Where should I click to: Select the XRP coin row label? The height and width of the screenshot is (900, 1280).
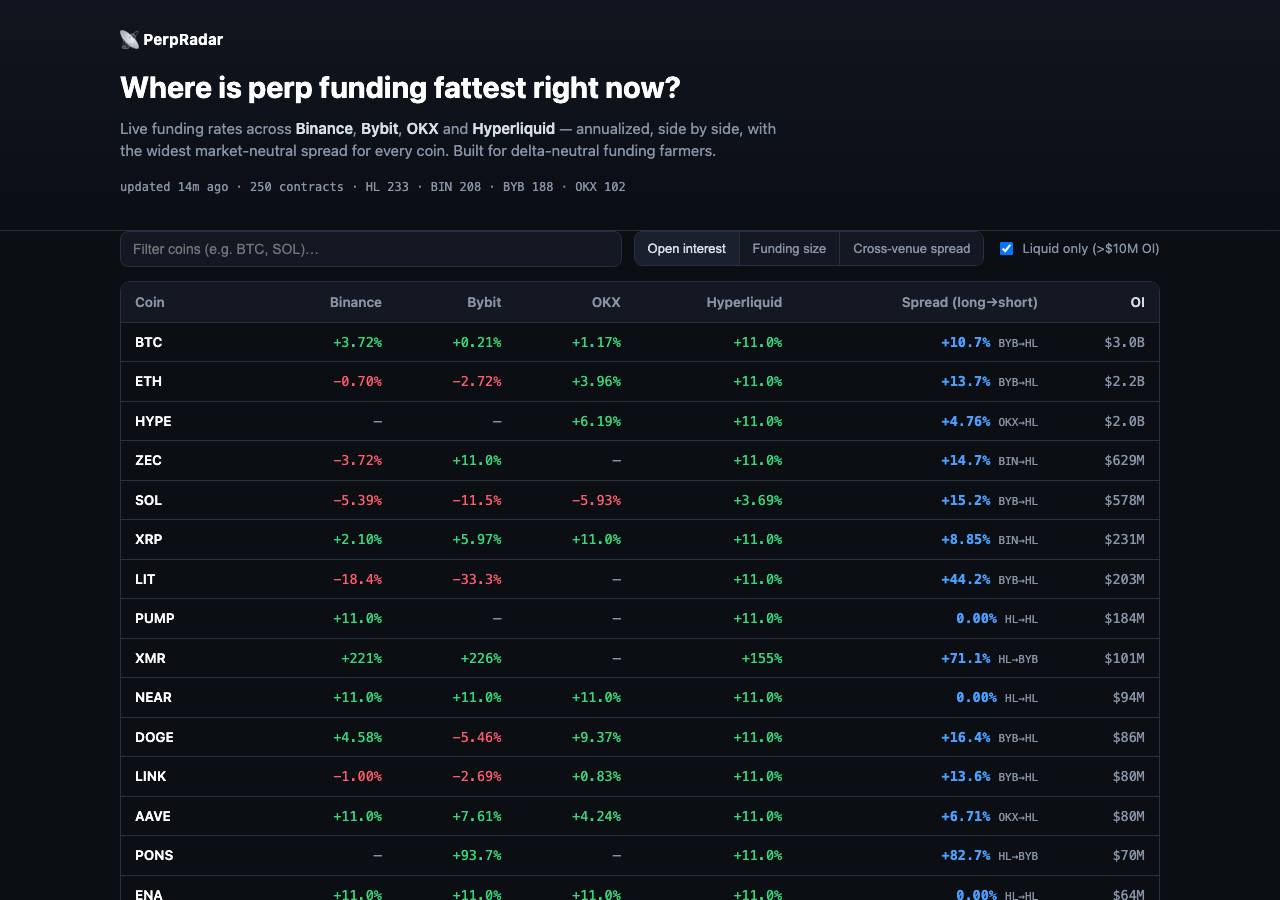[148, 539]
